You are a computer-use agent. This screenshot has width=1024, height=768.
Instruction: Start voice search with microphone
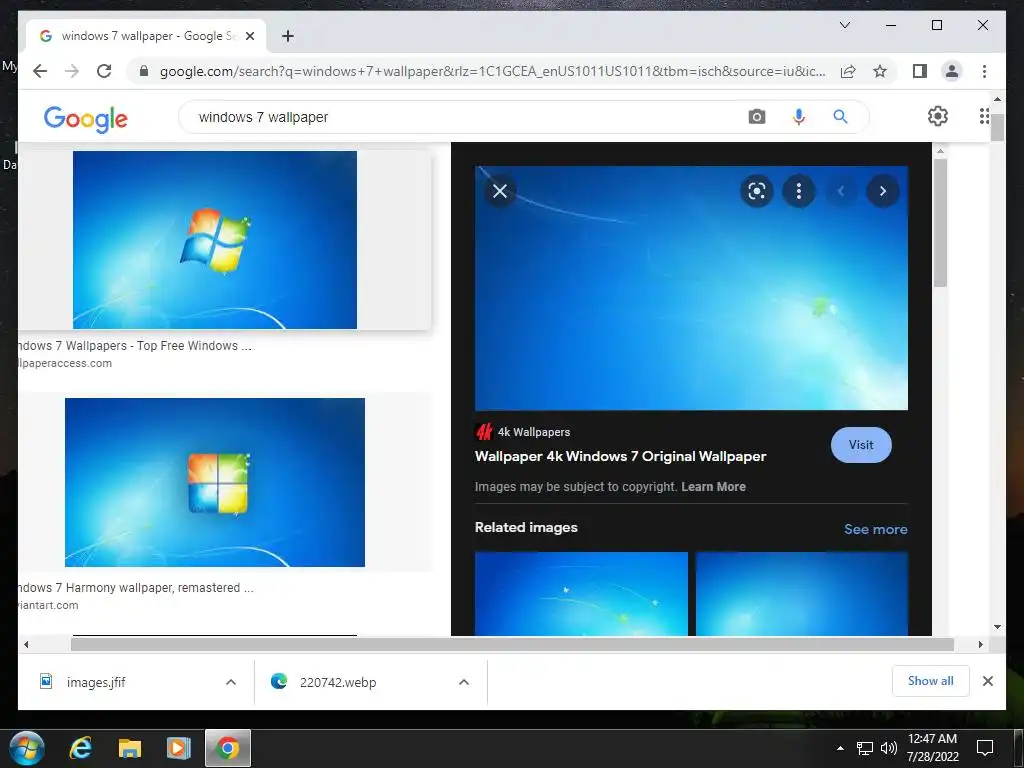click(x=798, y=117)
